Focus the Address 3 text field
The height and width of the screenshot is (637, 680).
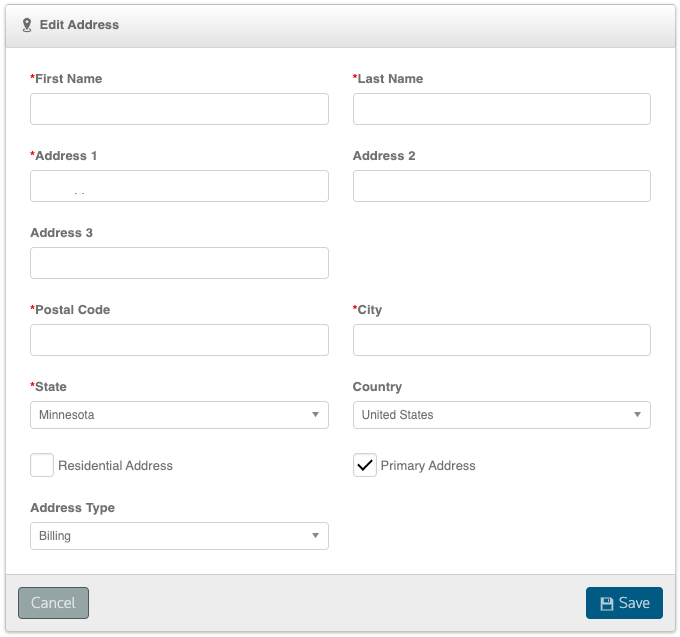click(179, 263)
